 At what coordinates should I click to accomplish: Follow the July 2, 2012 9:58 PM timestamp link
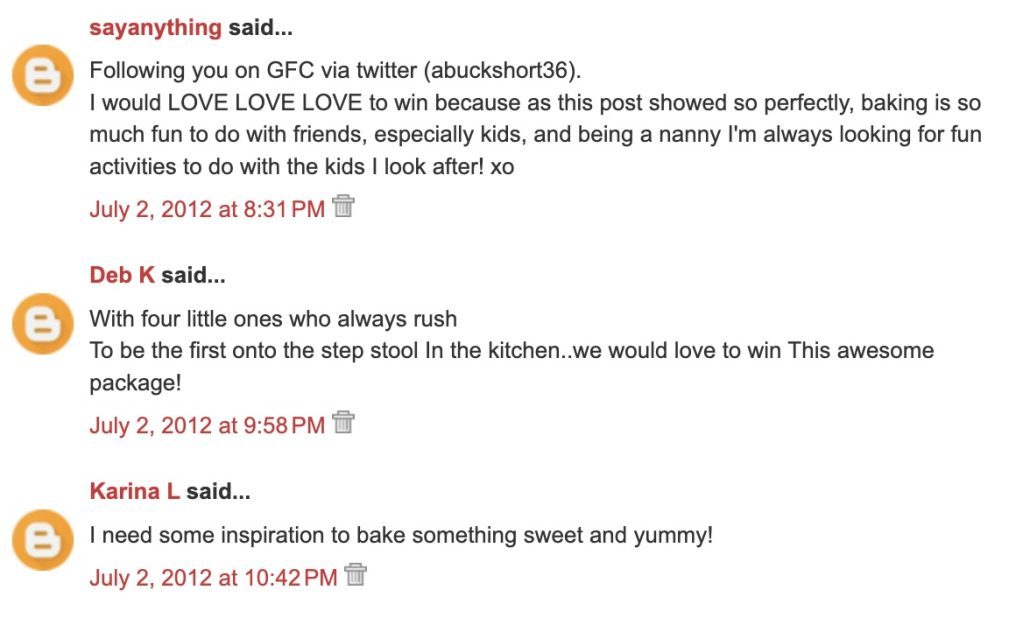click(207, 425)
